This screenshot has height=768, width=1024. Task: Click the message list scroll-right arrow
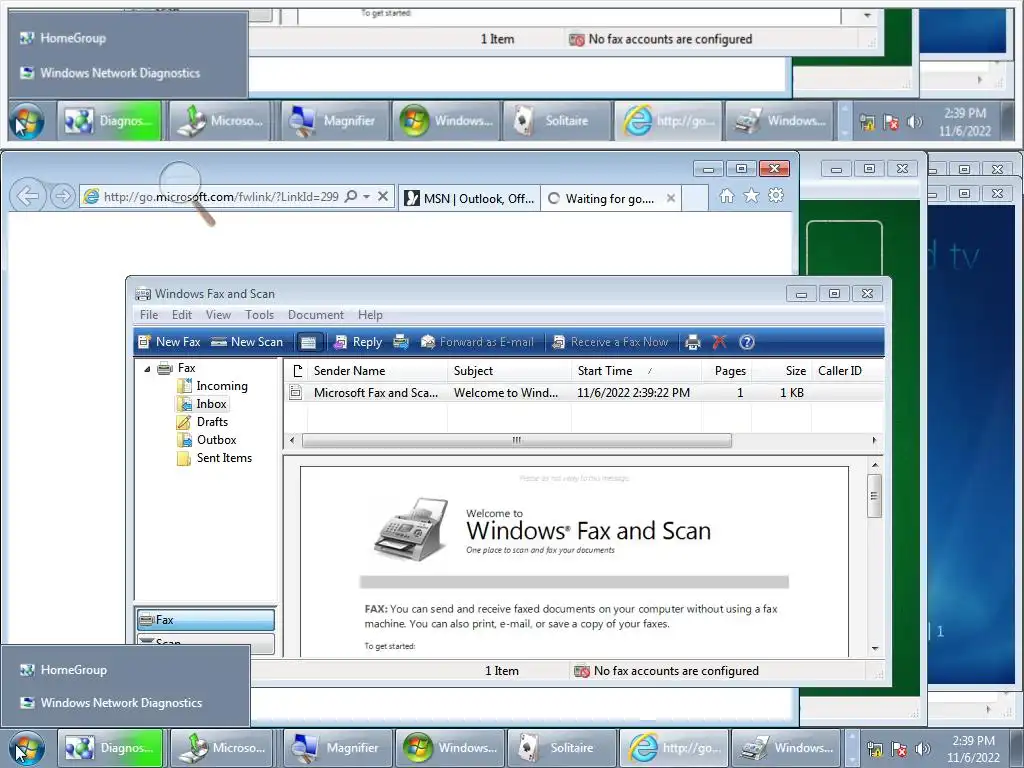coord(874,440)
